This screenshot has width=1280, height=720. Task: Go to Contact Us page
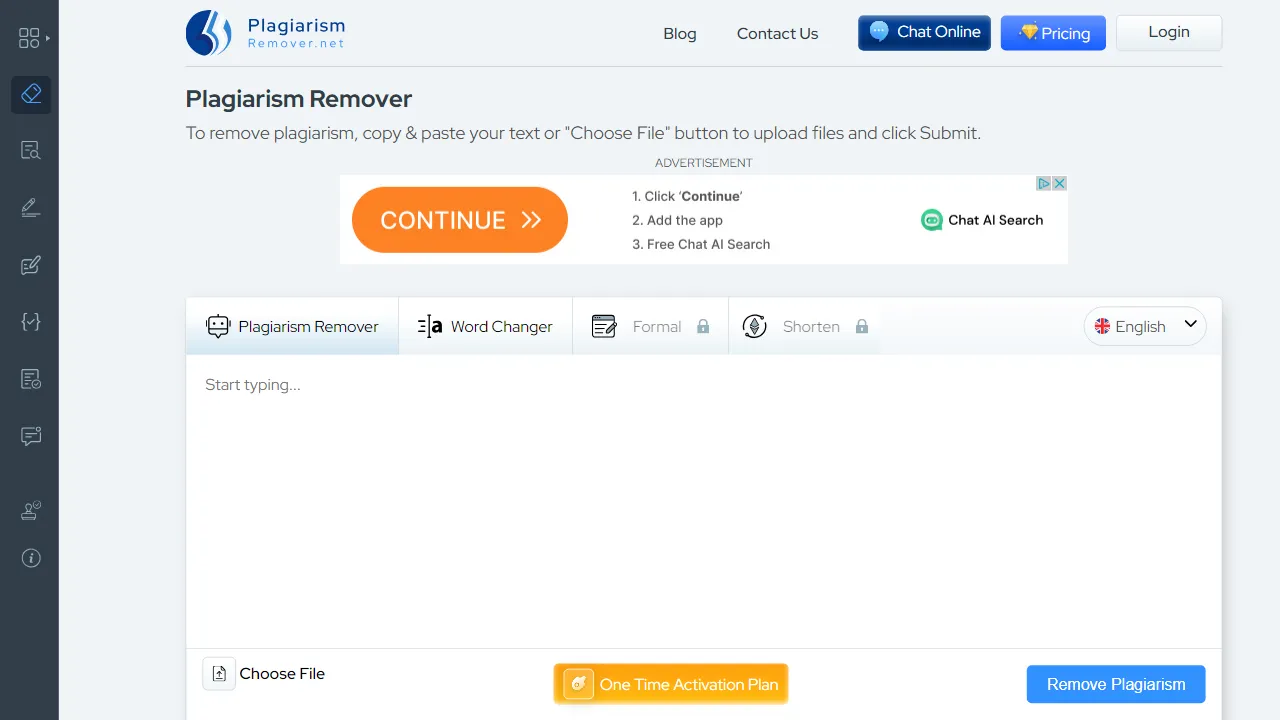click(778, 34)
